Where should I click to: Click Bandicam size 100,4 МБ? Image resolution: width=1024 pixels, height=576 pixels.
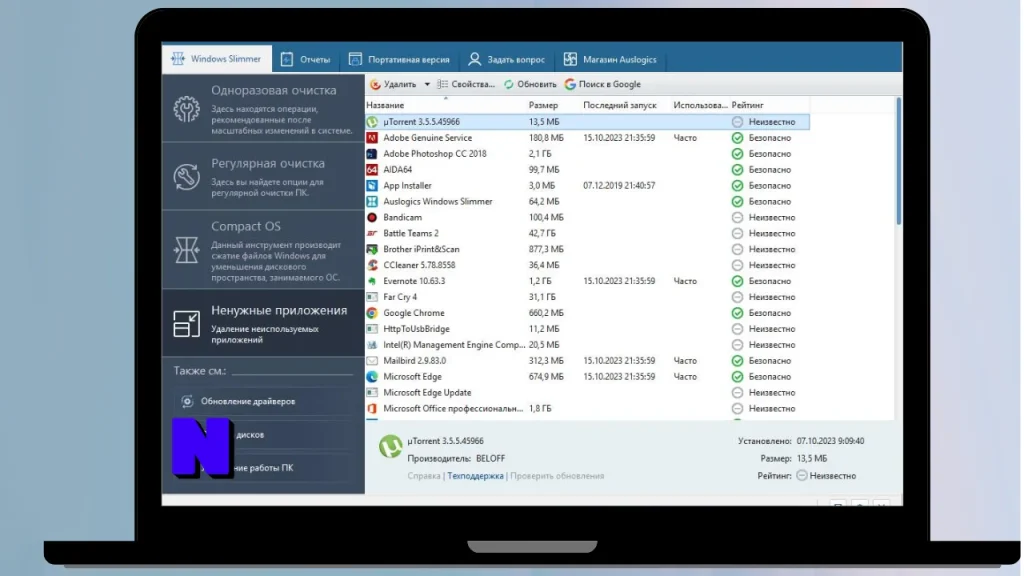546,217
